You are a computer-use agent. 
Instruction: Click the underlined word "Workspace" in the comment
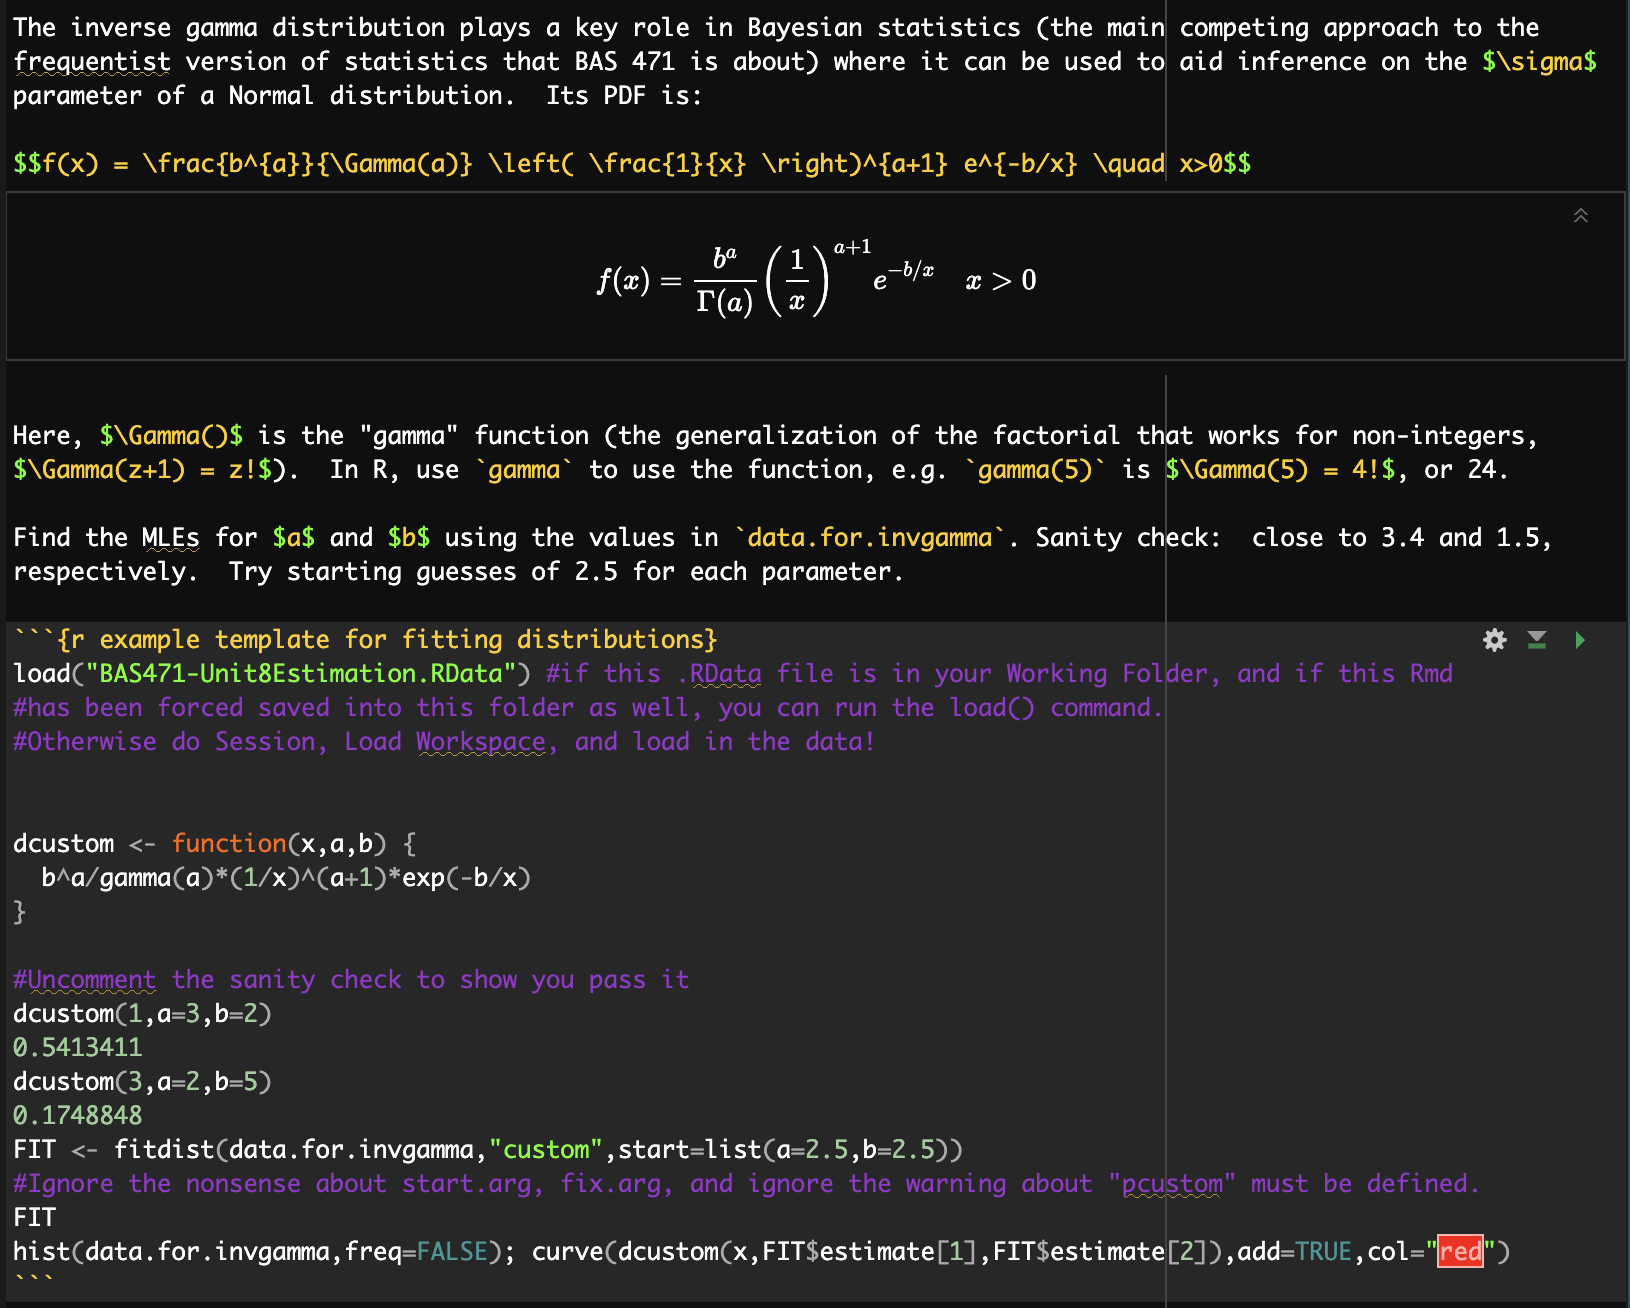[481, 741]
